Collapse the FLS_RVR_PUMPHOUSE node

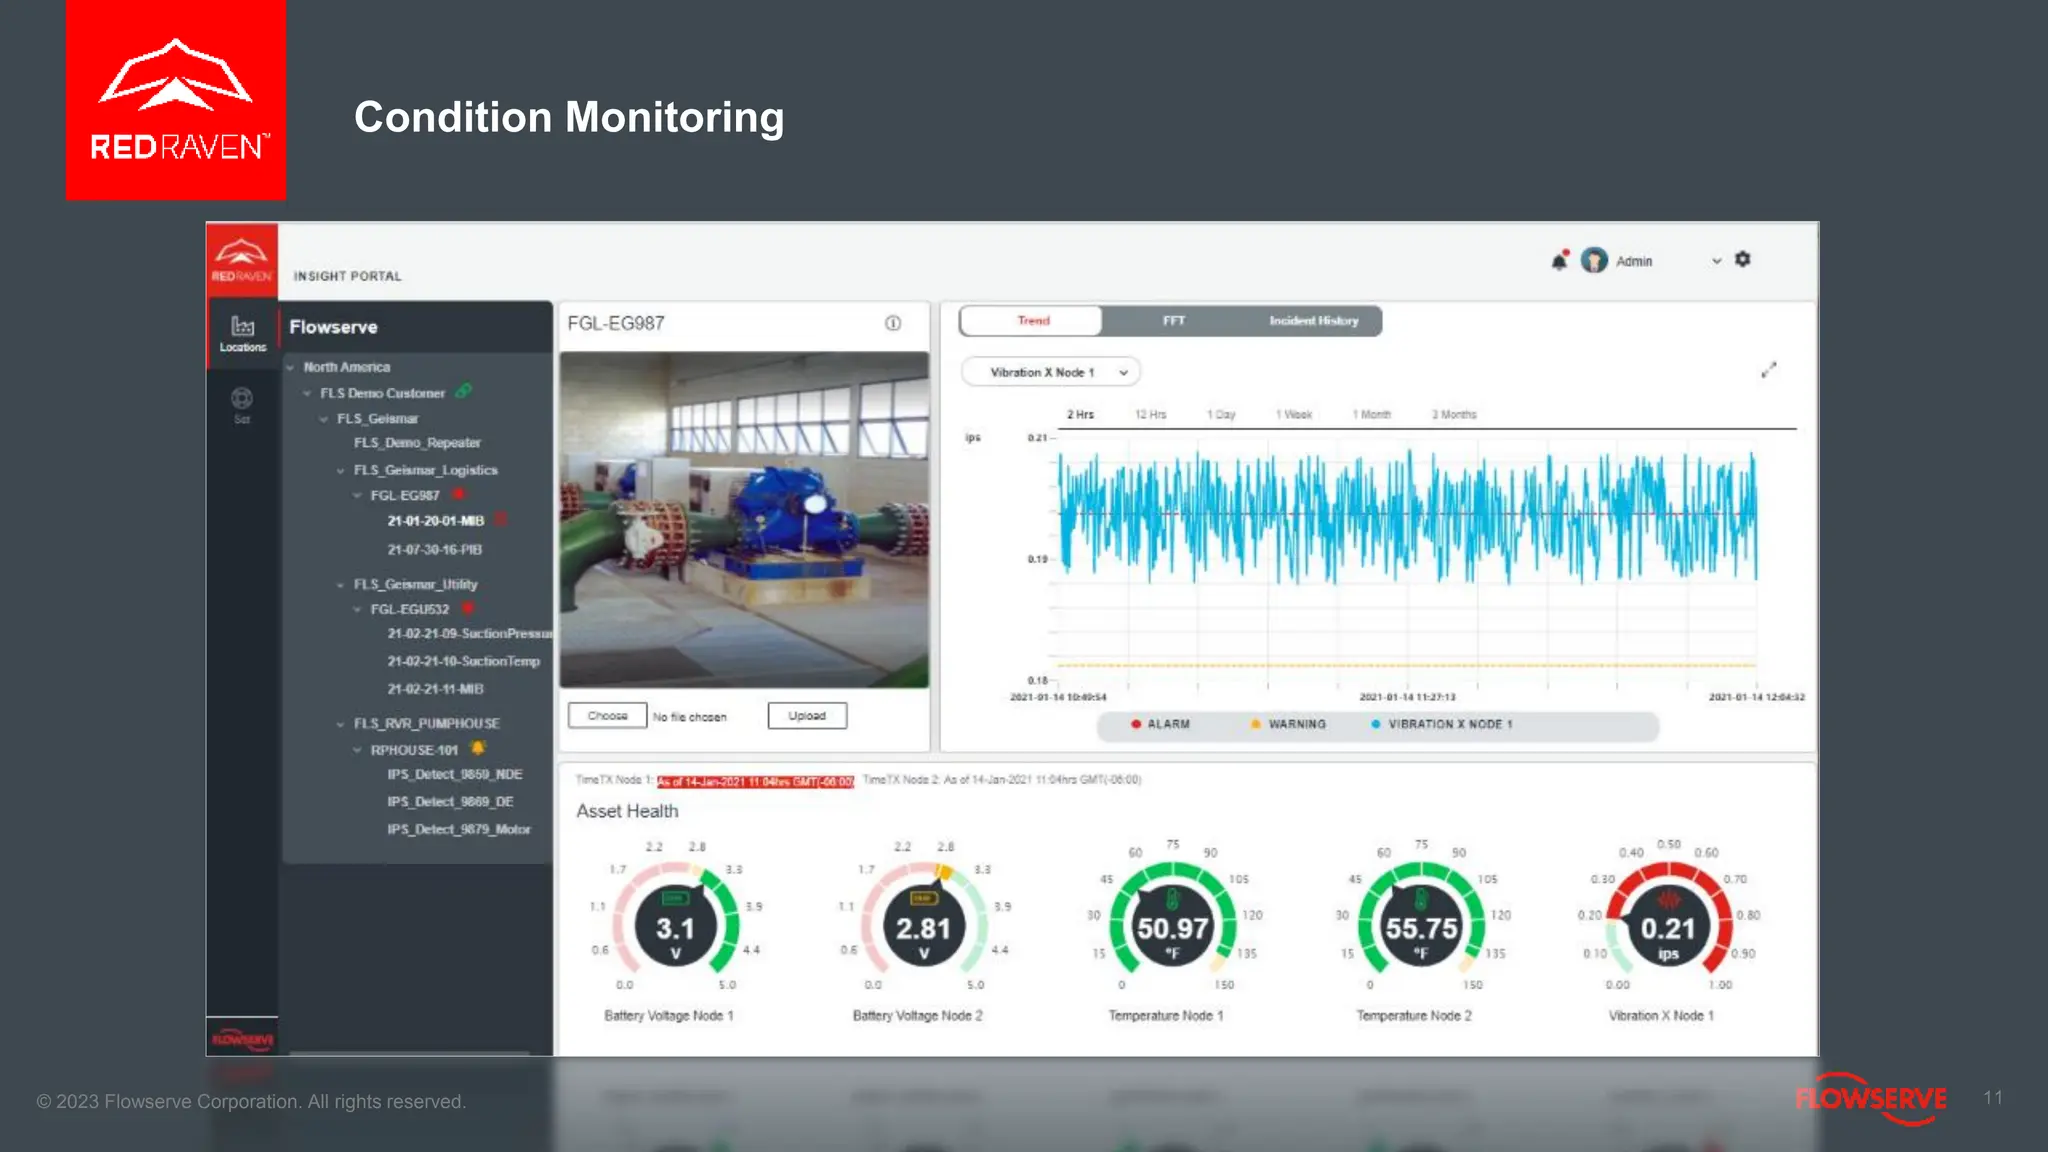point(341,723)
